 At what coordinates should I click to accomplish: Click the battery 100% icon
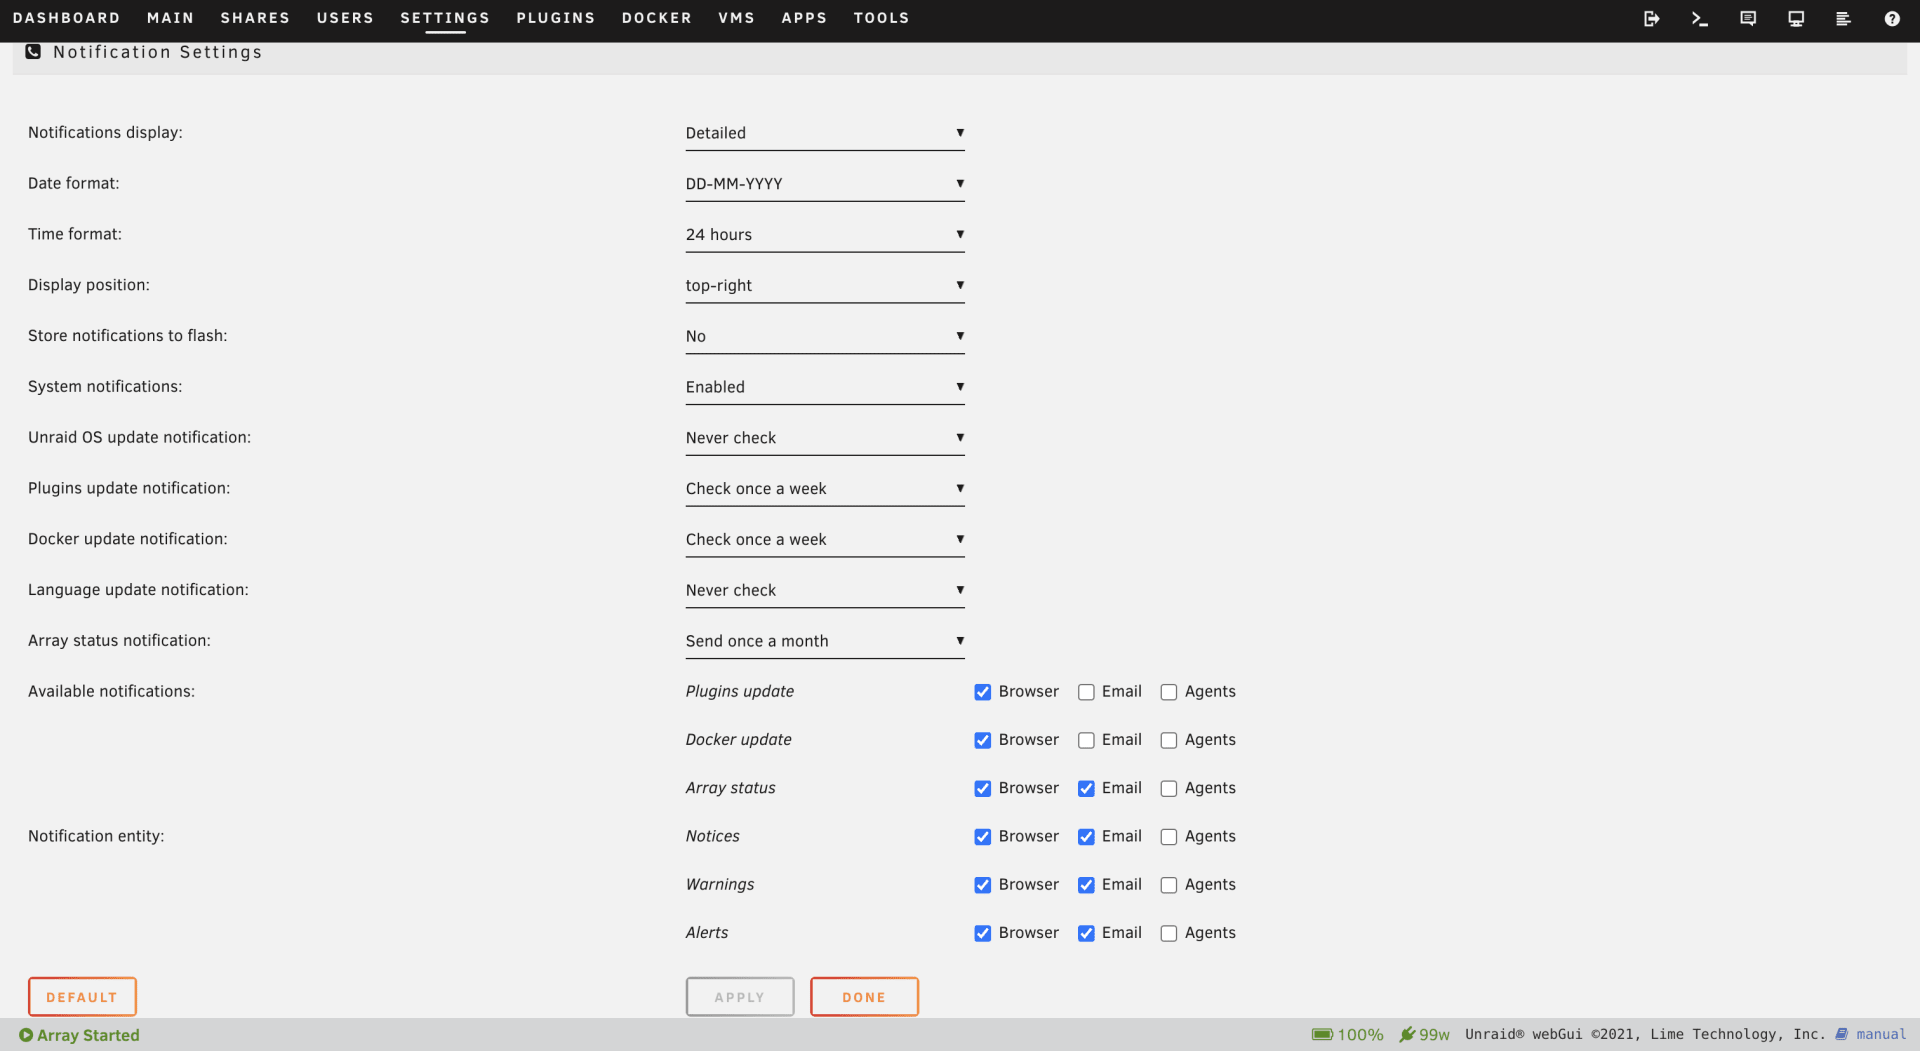point(1322,1034)
